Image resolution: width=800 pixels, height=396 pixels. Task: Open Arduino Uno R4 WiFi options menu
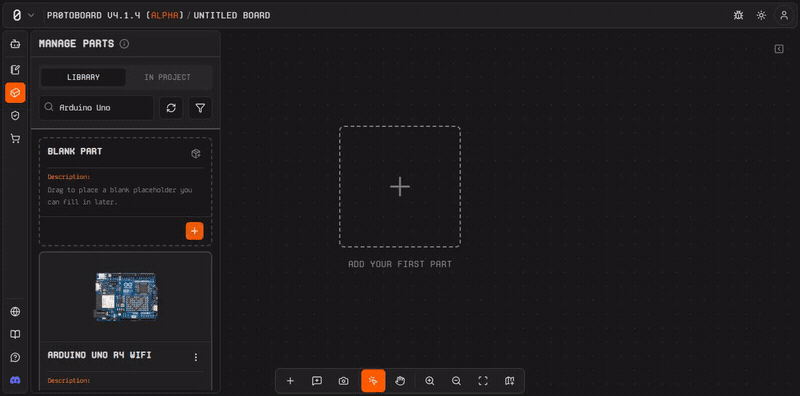[x=195, y=357]
